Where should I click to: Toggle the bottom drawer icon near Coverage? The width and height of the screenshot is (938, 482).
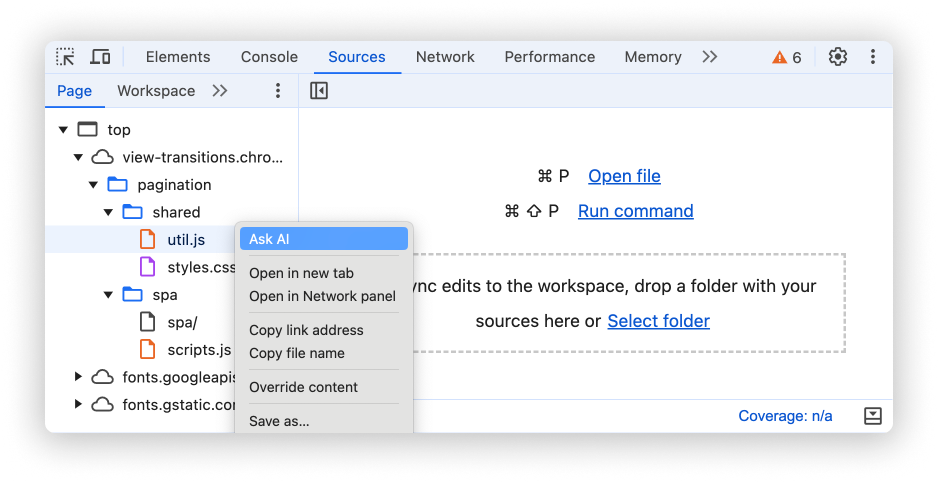click(872, 416)
